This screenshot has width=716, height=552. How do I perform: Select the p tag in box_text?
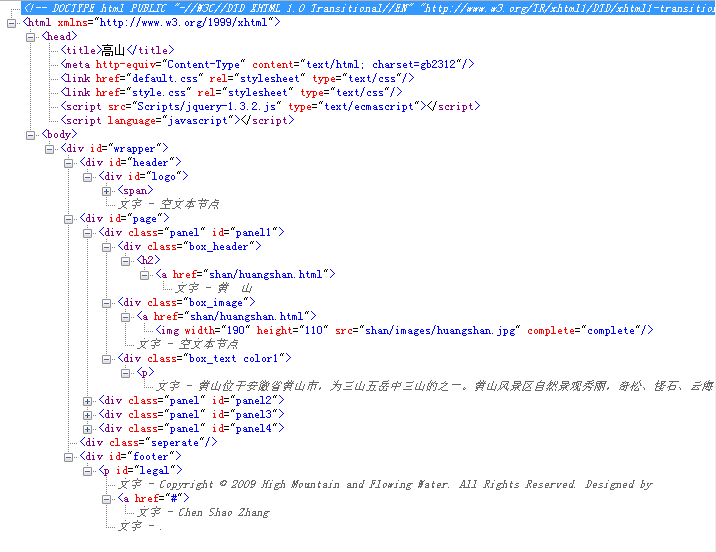(145, 372)
